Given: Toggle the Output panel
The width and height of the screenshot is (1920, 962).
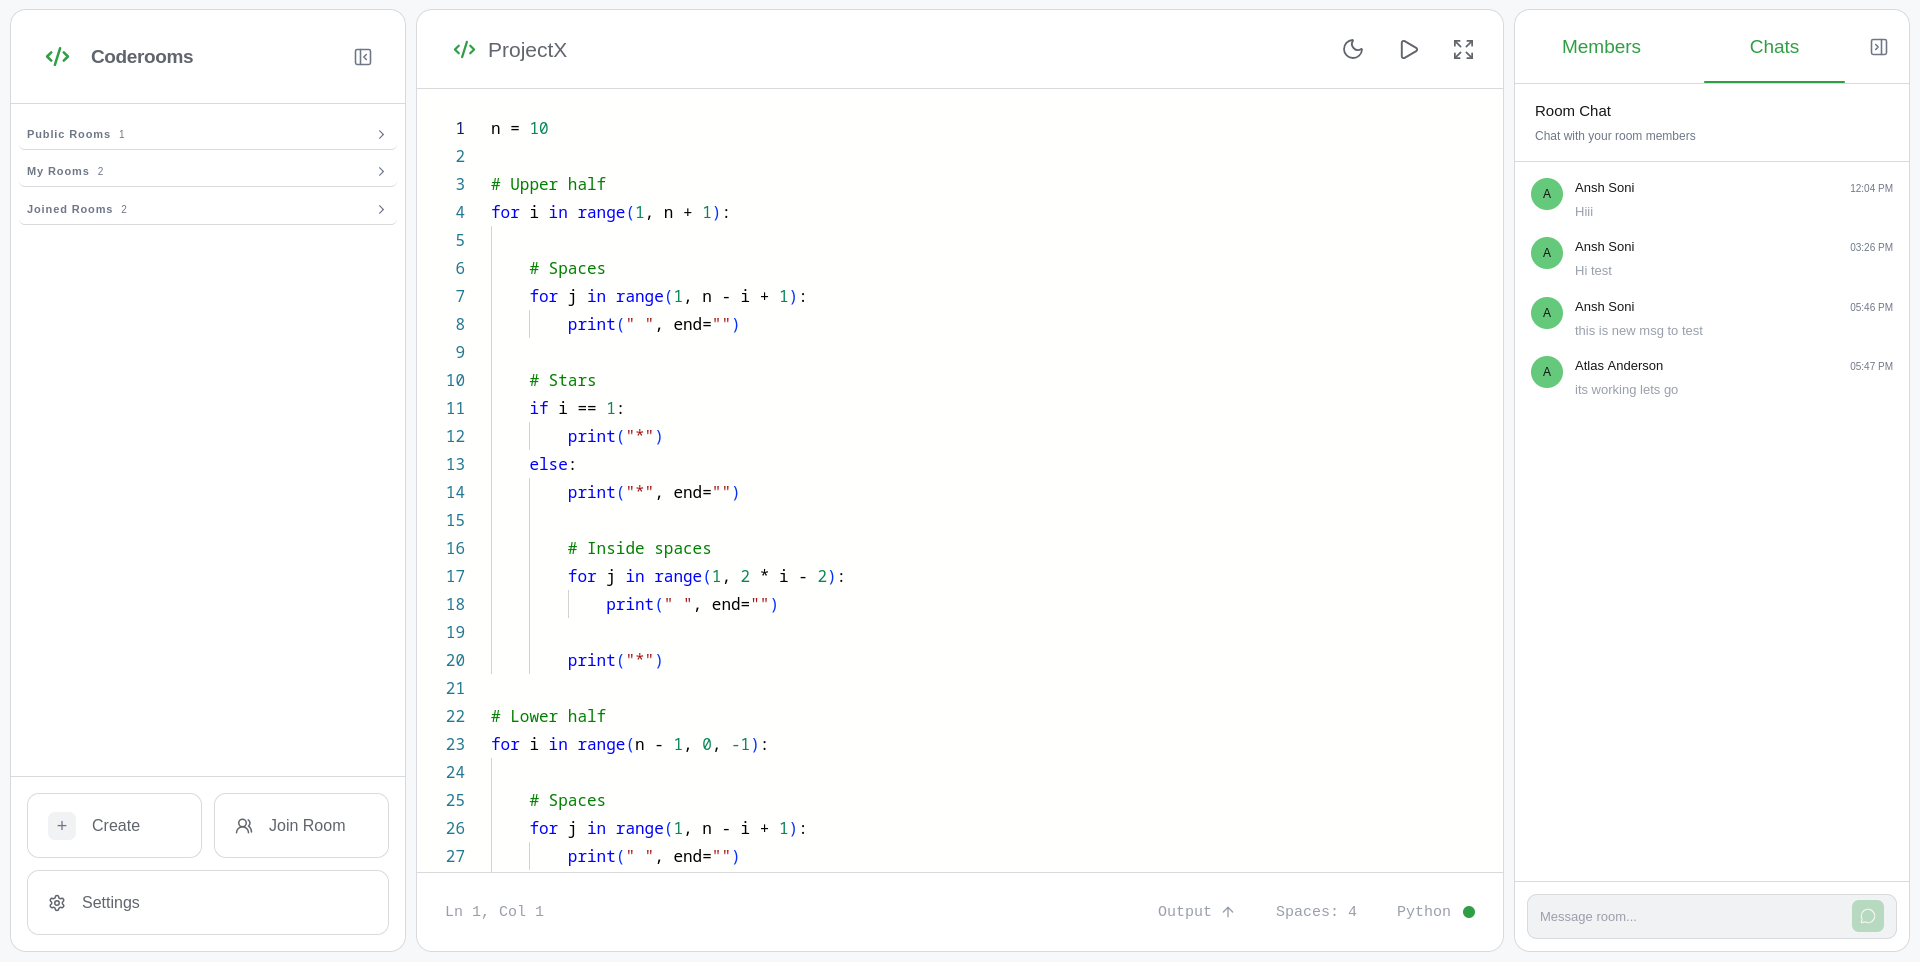Looking at the screenshot, I should (x=1196, y=912).
